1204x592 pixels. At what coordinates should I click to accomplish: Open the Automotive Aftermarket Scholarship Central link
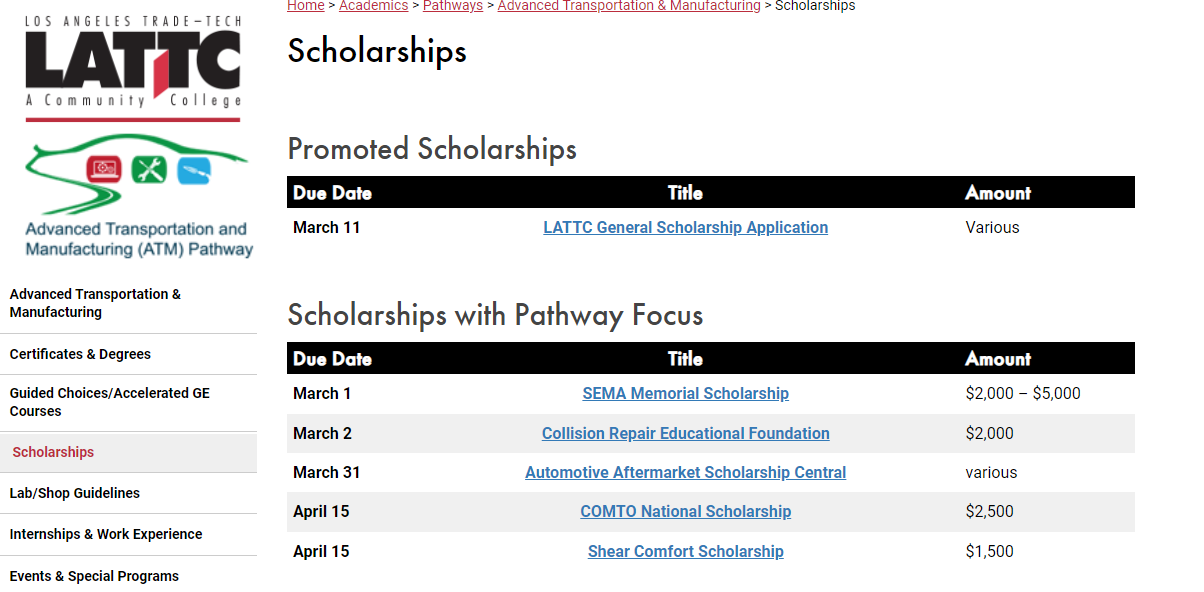coord(686,472)
